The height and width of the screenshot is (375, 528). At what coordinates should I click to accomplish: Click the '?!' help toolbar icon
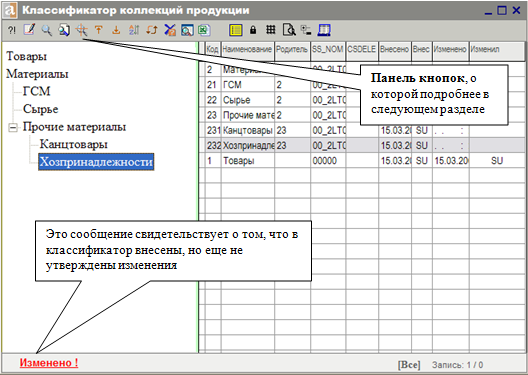pyautogui.click(x=12, y=30)
